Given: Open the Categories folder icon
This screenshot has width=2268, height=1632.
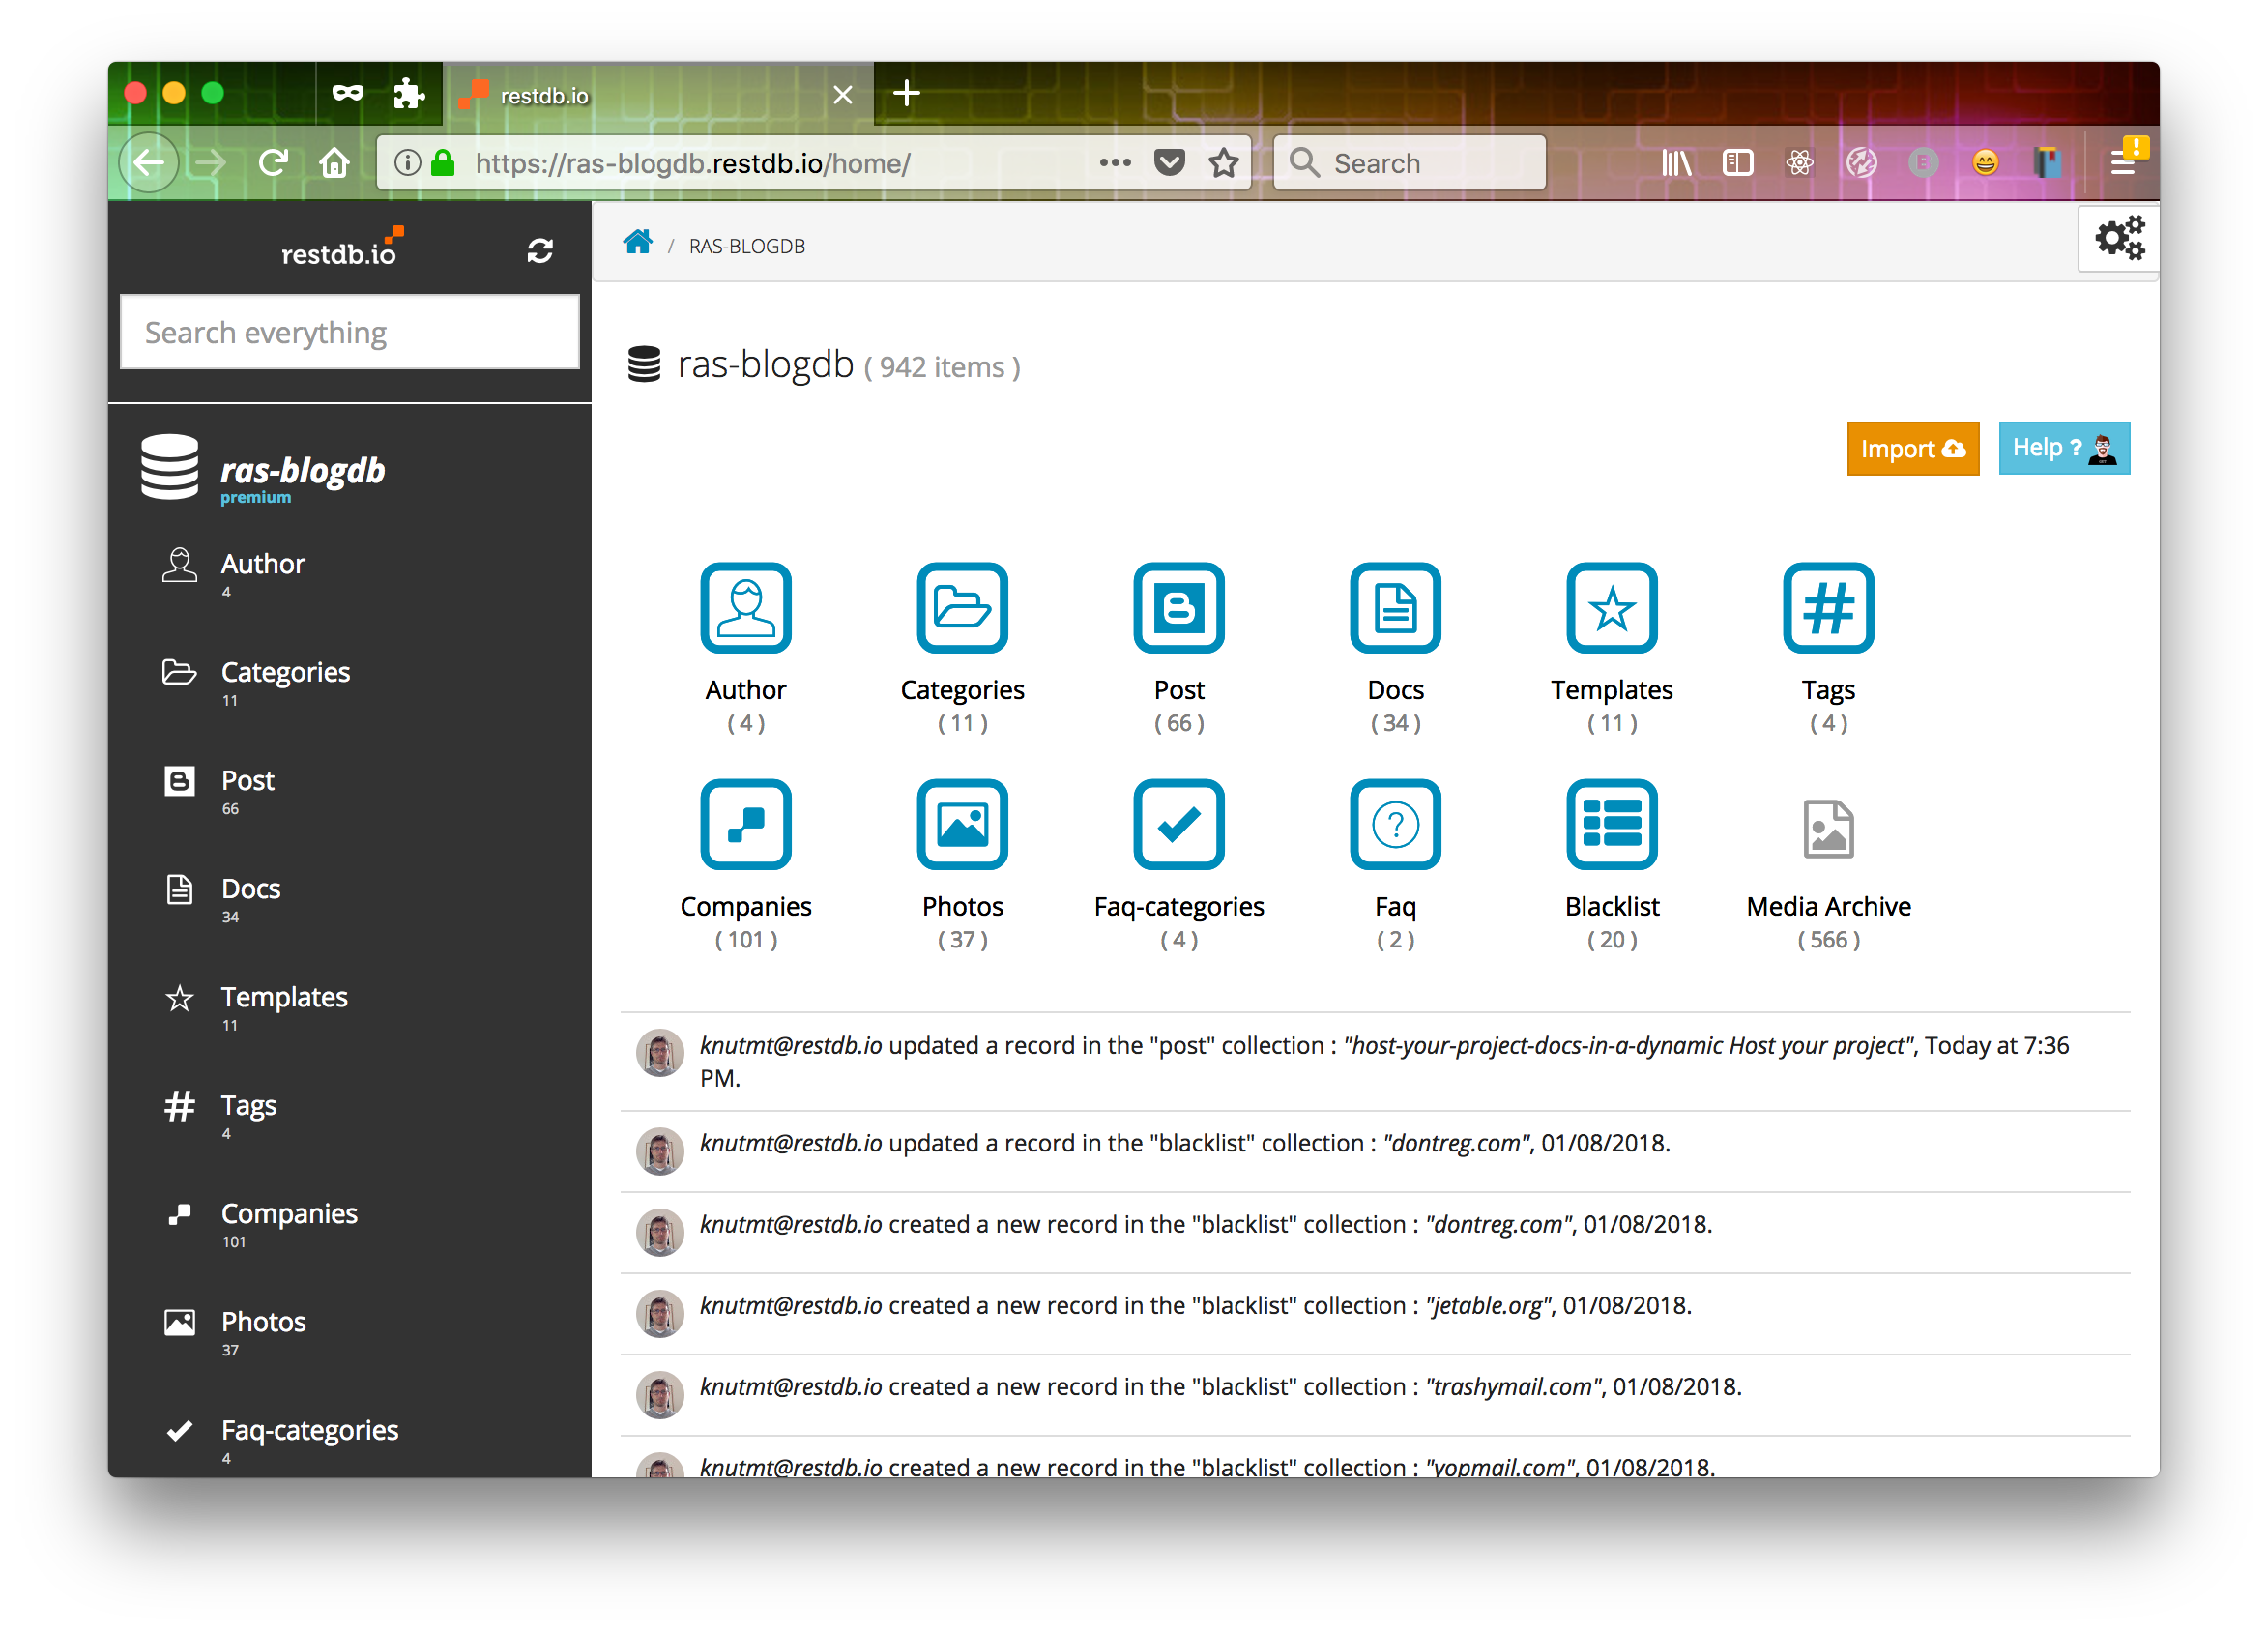Looking at the screenshot, I should point(962,608).
